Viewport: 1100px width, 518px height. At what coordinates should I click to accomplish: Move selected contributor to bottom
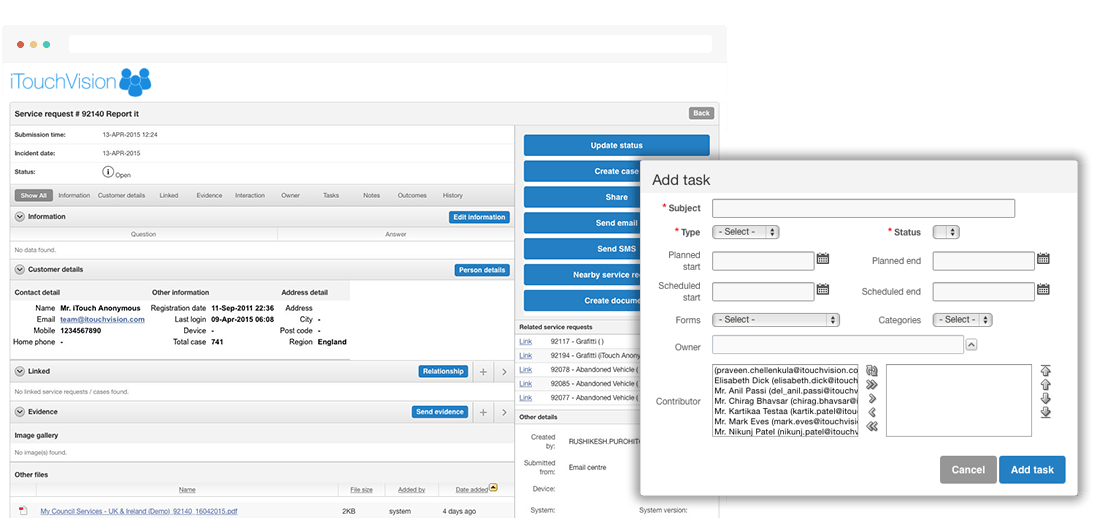point(1045,413)
